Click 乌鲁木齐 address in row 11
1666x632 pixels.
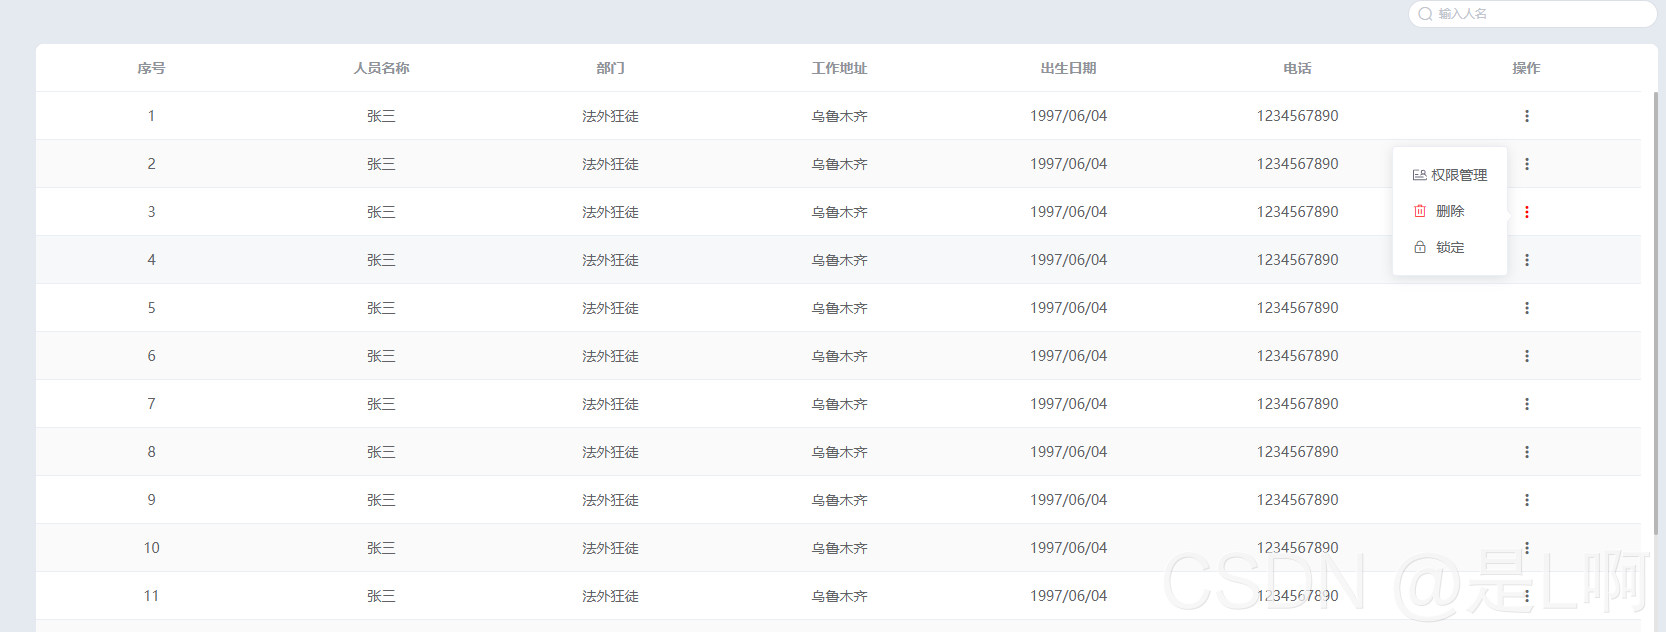[839, 596]
